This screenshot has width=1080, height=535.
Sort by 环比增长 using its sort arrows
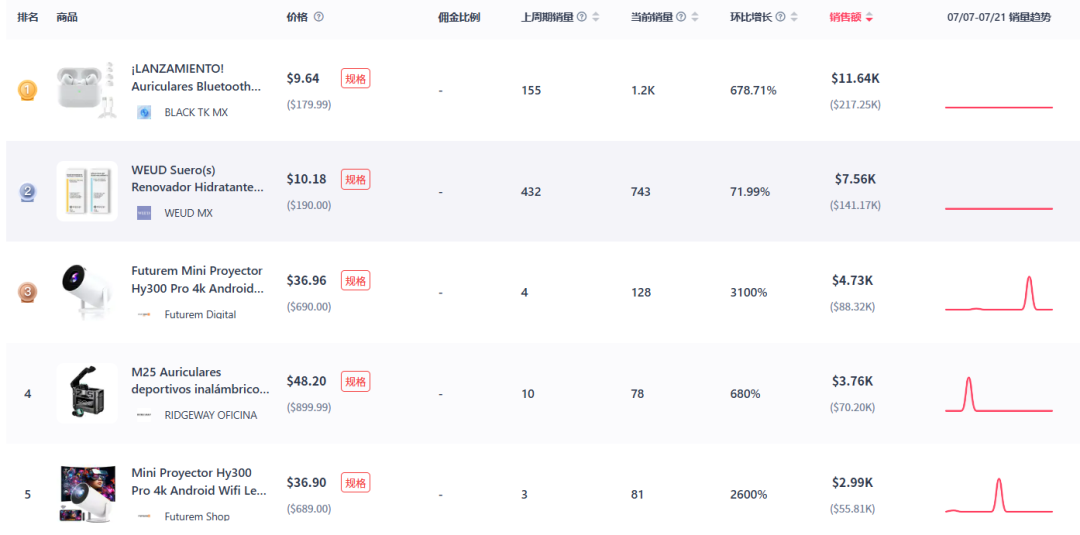click(x=795, y=17)
